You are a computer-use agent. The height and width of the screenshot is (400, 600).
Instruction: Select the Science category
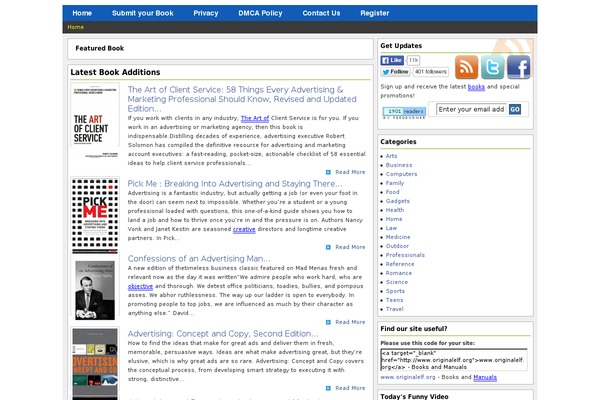pos(396,282)
